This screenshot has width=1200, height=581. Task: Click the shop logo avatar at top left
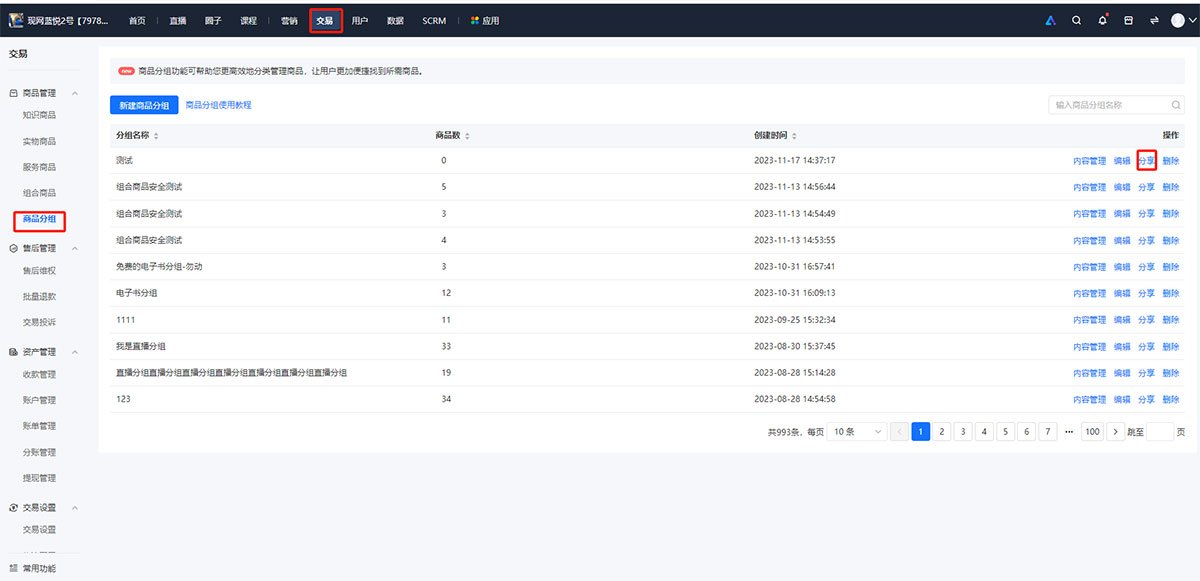(x=16, y=20)
